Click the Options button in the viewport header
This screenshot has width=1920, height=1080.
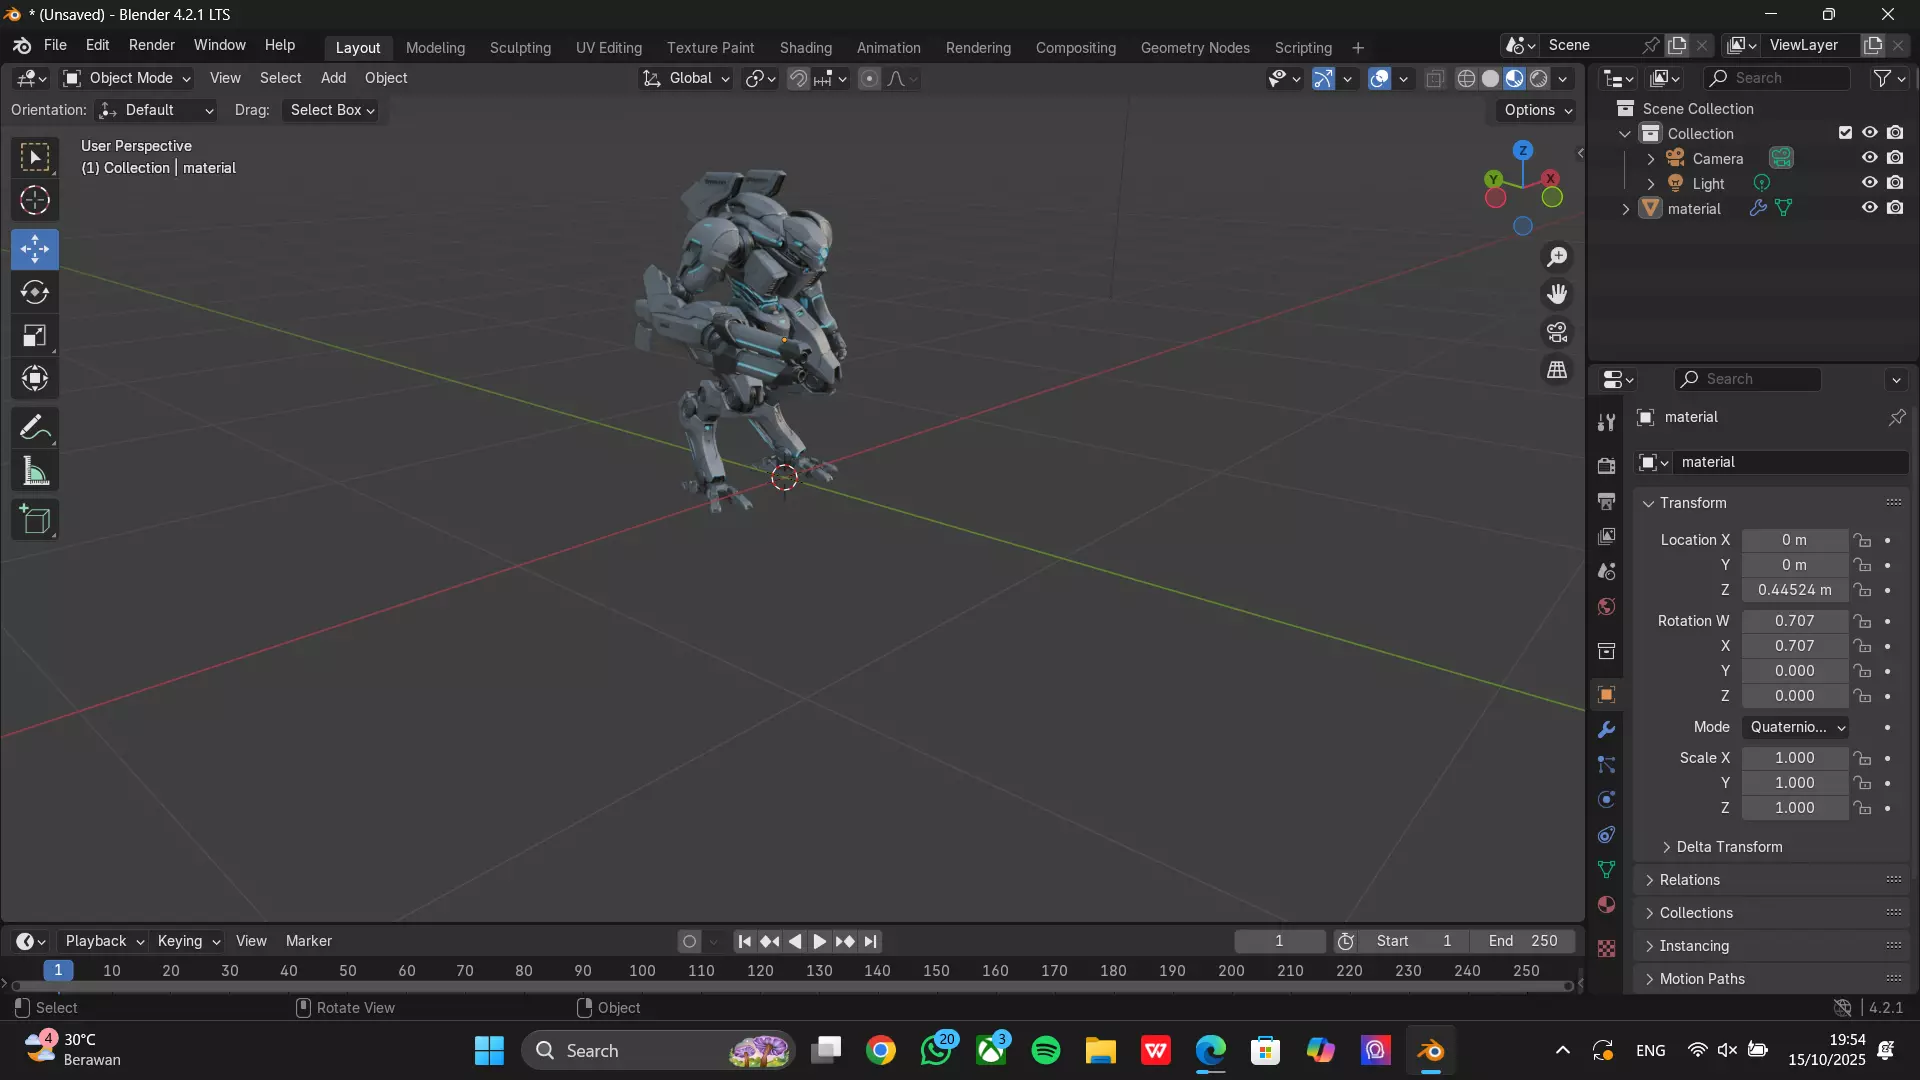(x=1537, y=110)
